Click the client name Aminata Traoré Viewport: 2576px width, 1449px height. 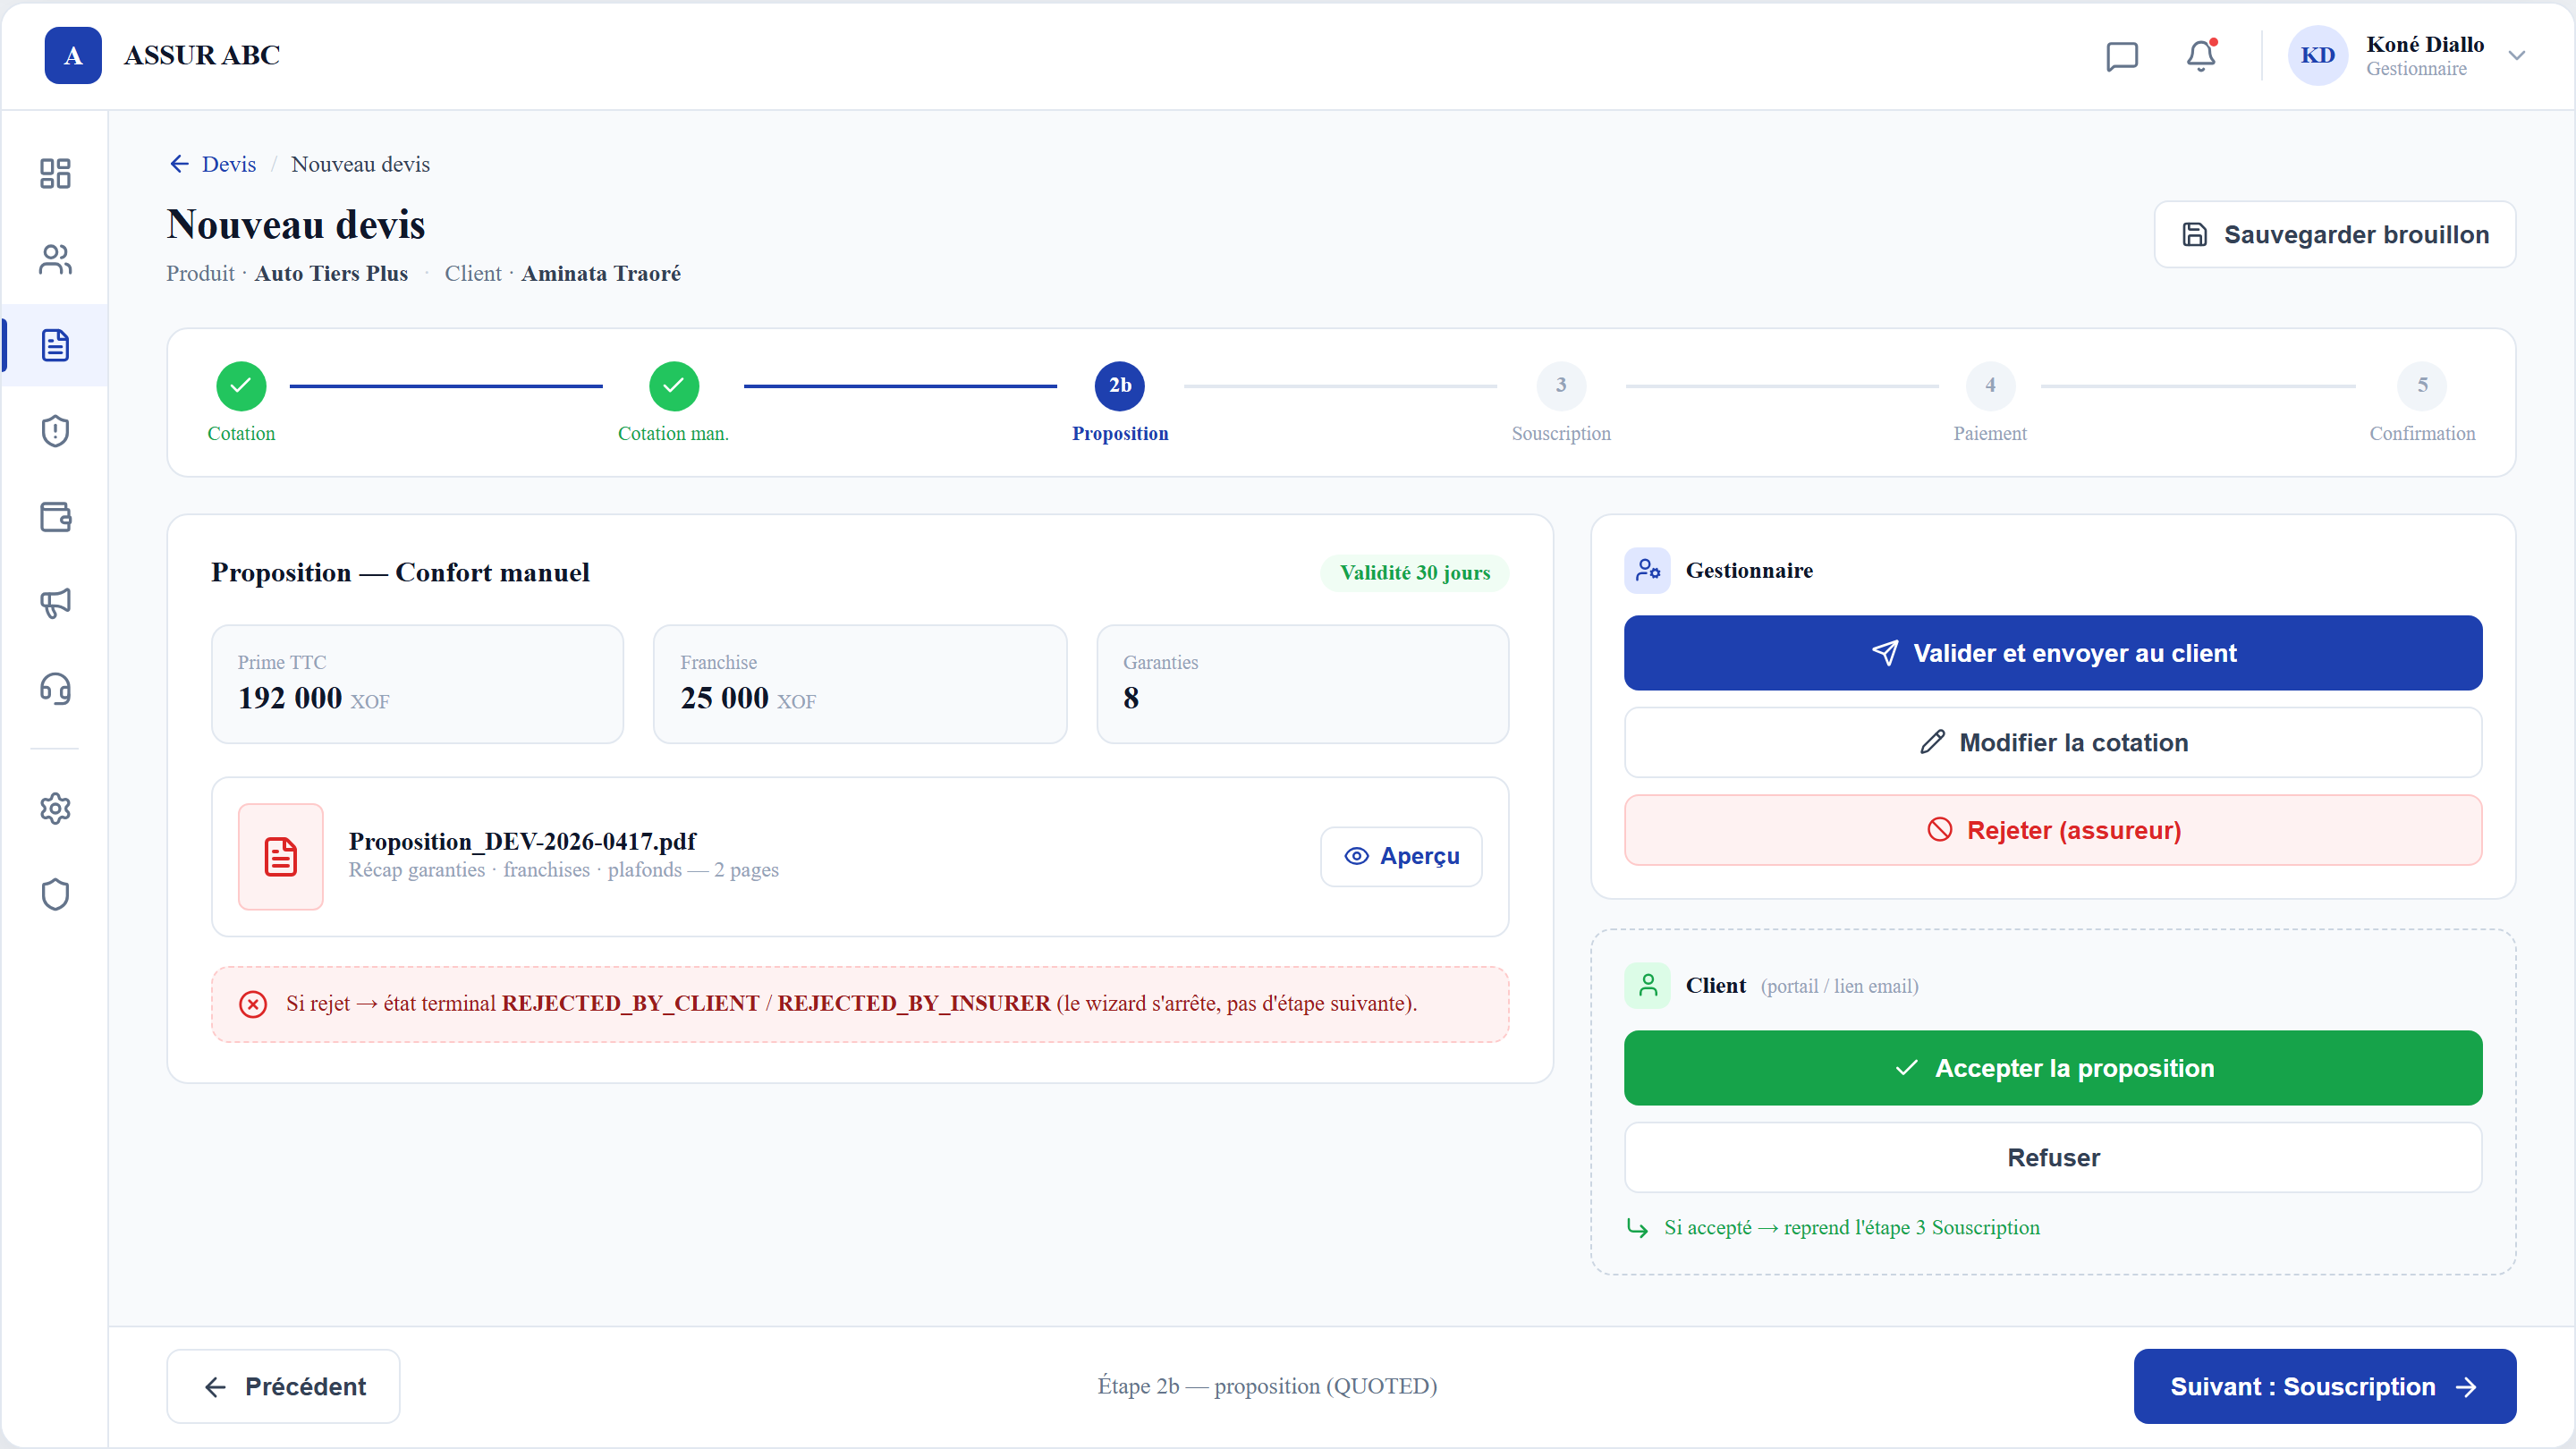coord(601,274)
